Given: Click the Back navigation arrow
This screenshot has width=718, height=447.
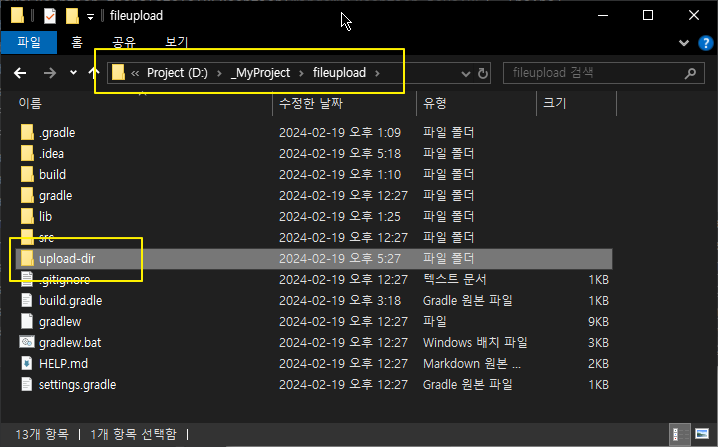Looking at the screenshot, I should point(20,73).
